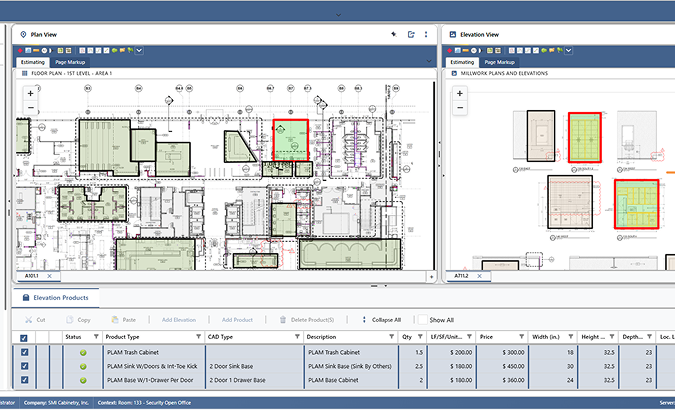The width and height of the screenshot is (676, 410).
Task: Click the orange folder icon in Elevation View toolbar
Action: coord(551,50)
